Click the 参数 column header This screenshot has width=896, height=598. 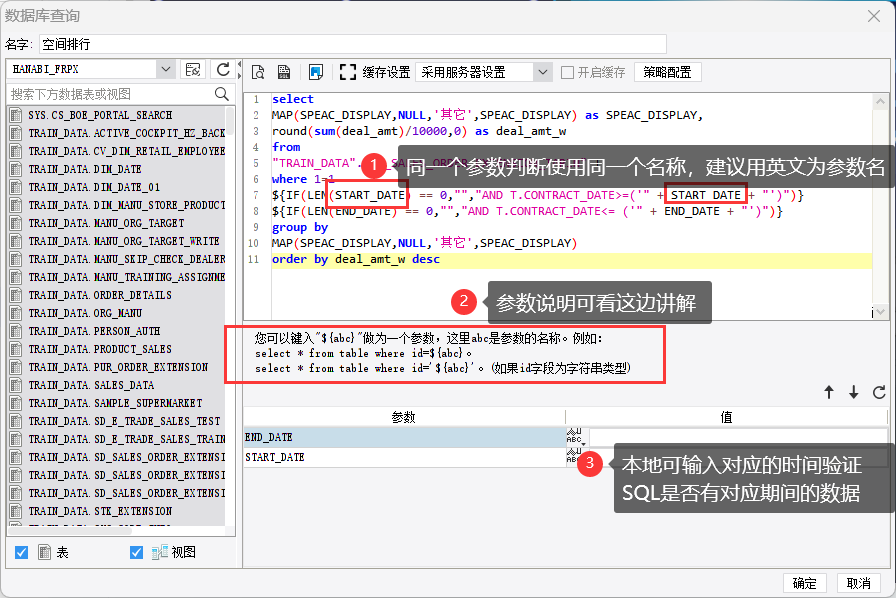click(x=404, y=417)
